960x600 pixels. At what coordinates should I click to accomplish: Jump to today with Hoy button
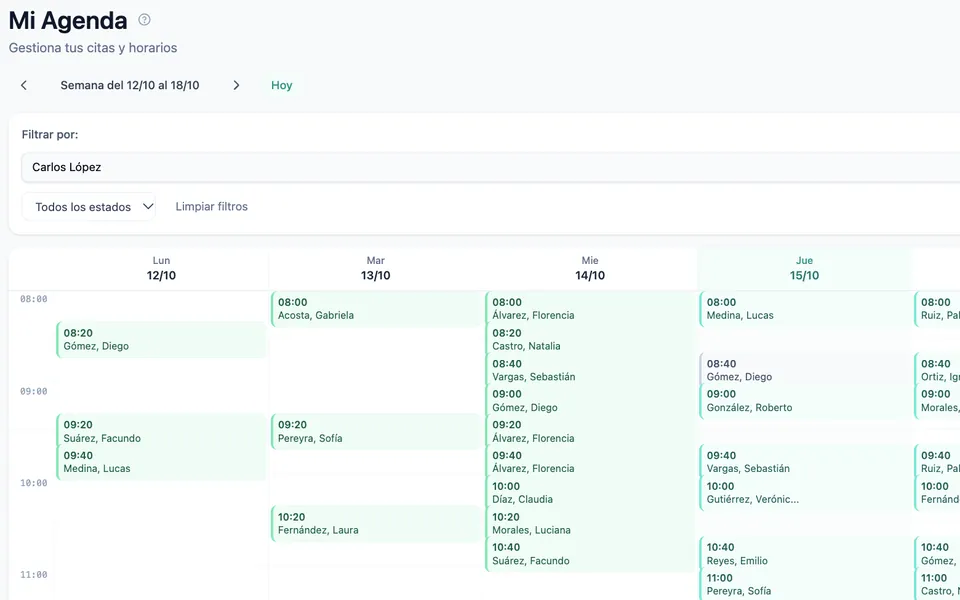pyautogui.click(x=282, y=85)
